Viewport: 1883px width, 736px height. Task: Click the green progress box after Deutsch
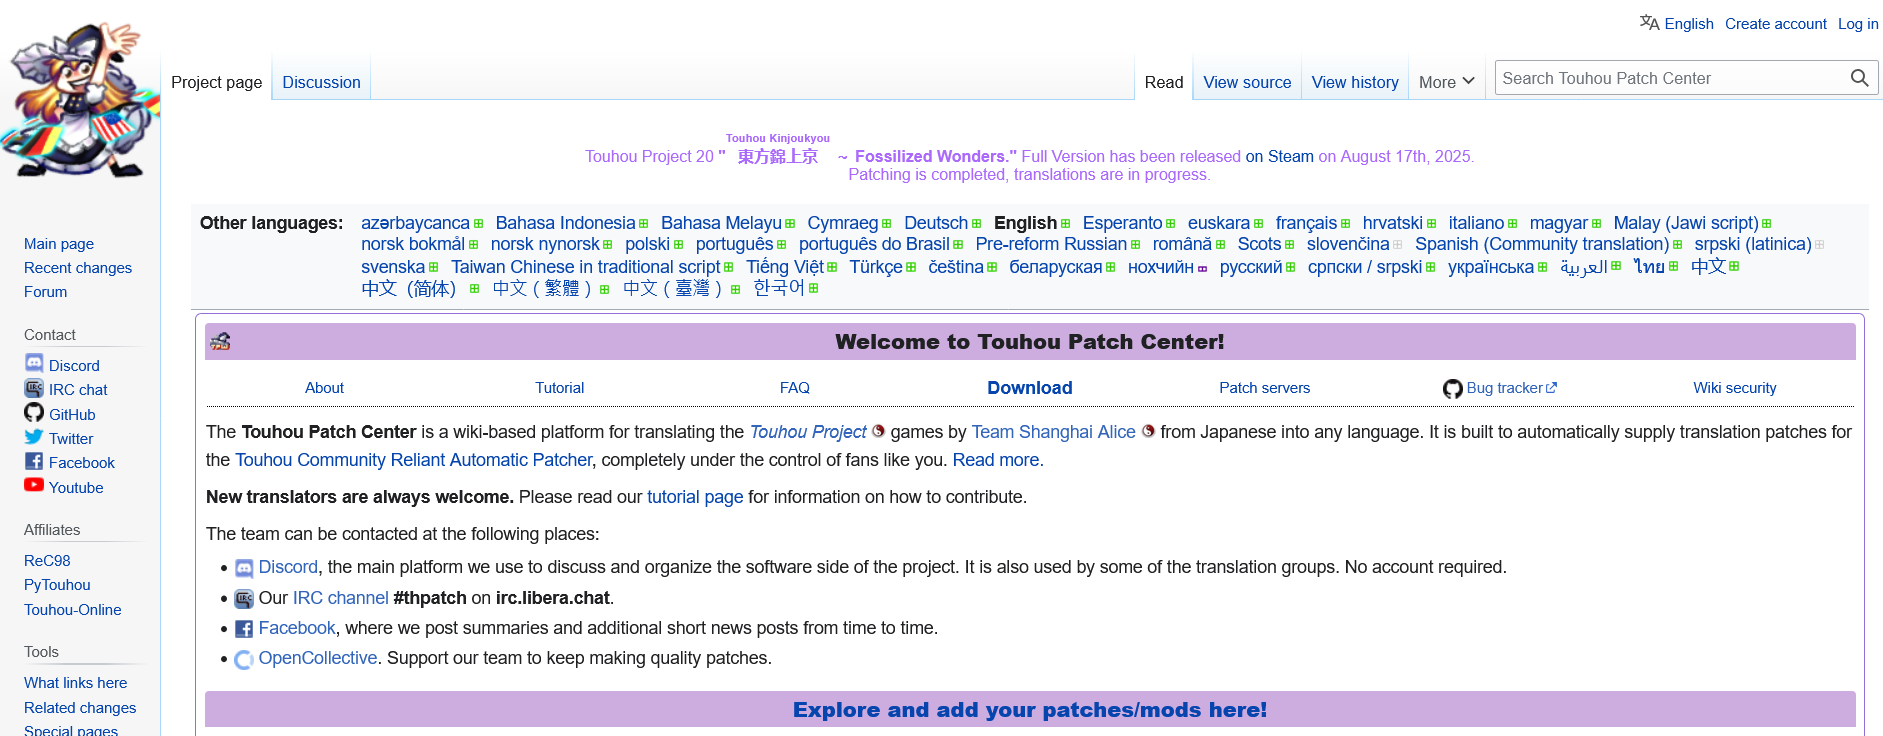click(977, 224)
